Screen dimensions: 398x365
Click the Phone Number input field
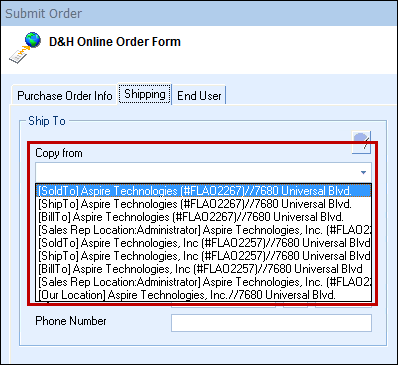[x=271, y=323]
